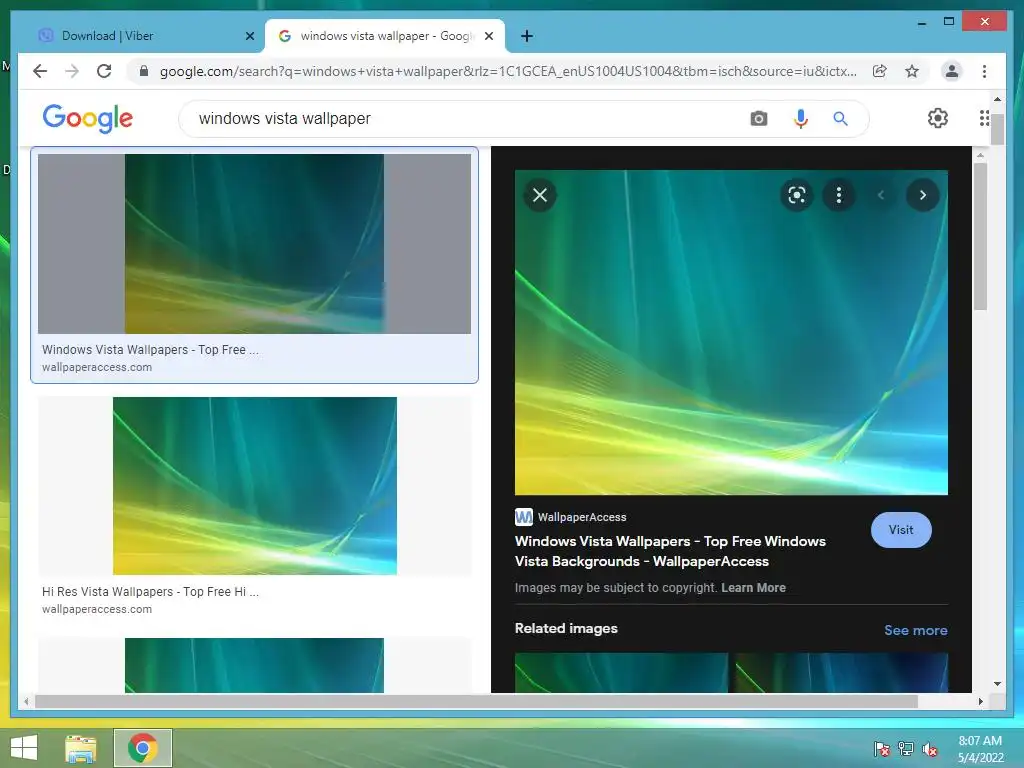Close the Download | Viber tab

click(250, 37)
